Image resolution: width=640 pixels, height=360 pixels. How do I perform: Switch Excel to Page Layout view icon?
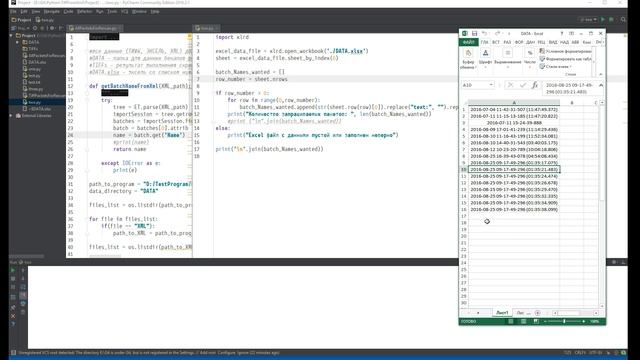(523, 322)
